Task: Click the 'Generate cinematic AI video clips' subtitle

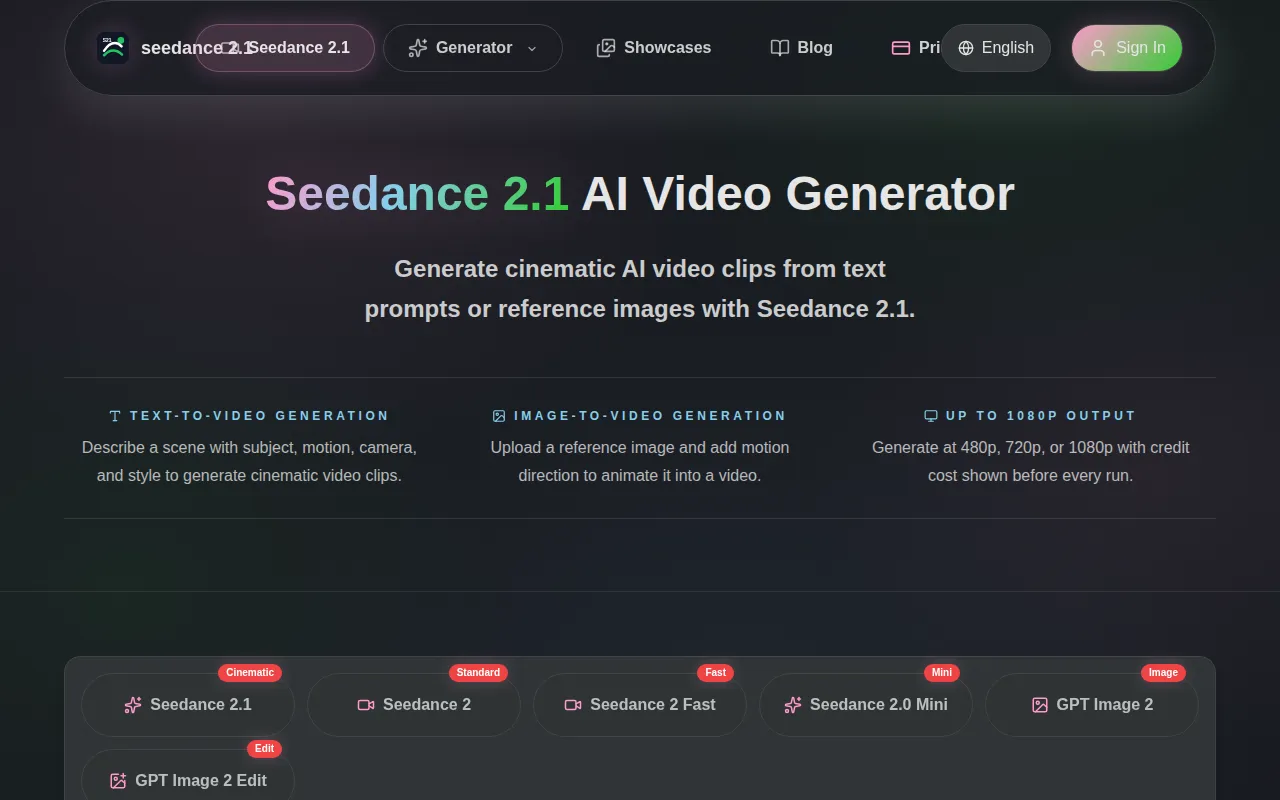Action: [640, 289]
